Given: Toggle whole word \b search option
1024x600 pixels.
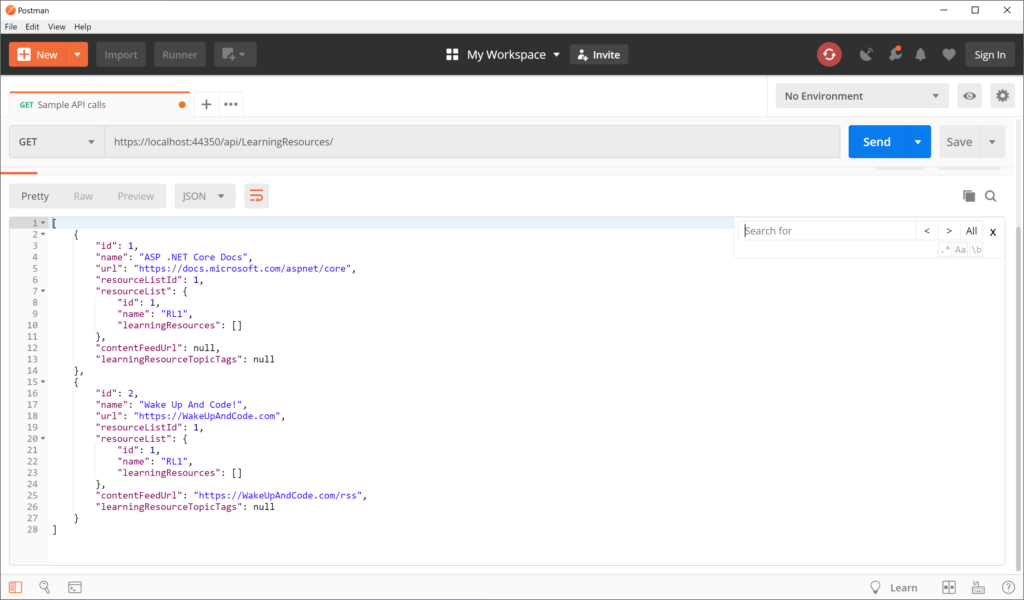Looking at the screenshot, I should click(x=976, y=249).
